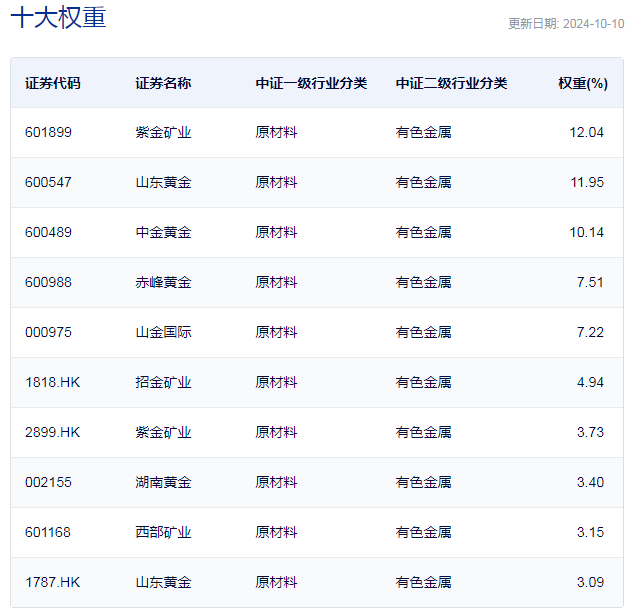This screenshot has height=614, width=630.
Task: Select the 湖南黄金 security name
Action: 163,482
